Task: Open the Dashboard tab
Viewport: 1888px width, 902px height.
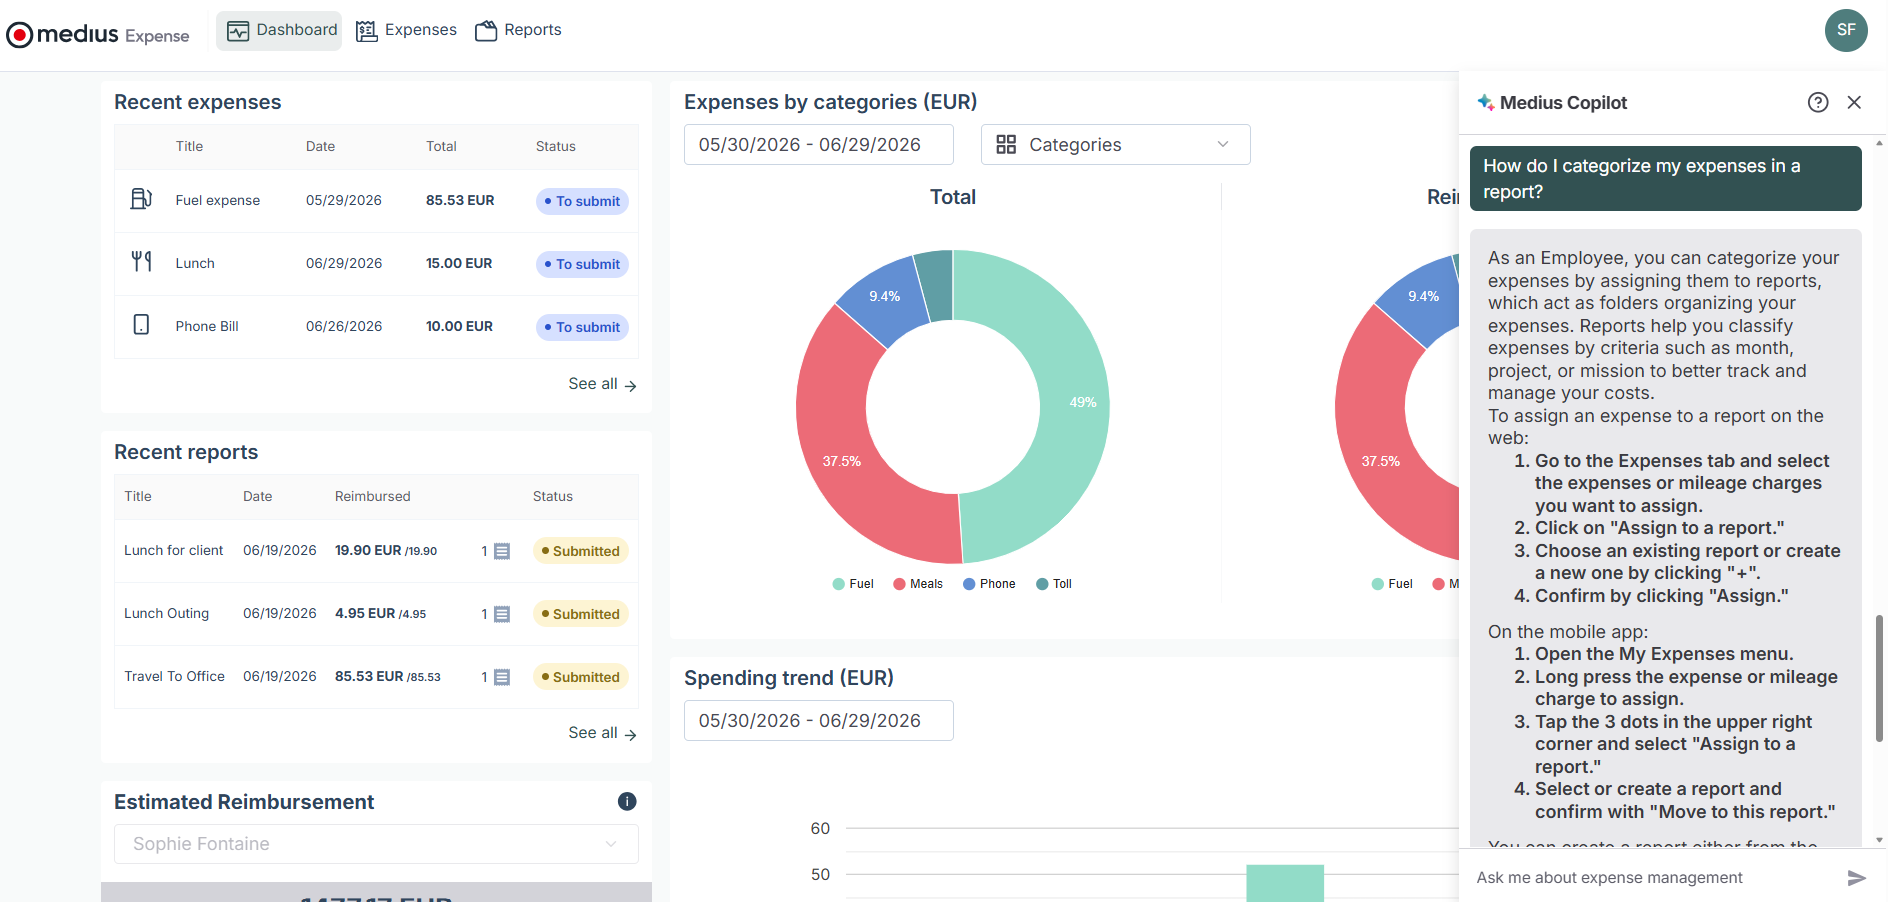Action: click(x=281, y=30)
